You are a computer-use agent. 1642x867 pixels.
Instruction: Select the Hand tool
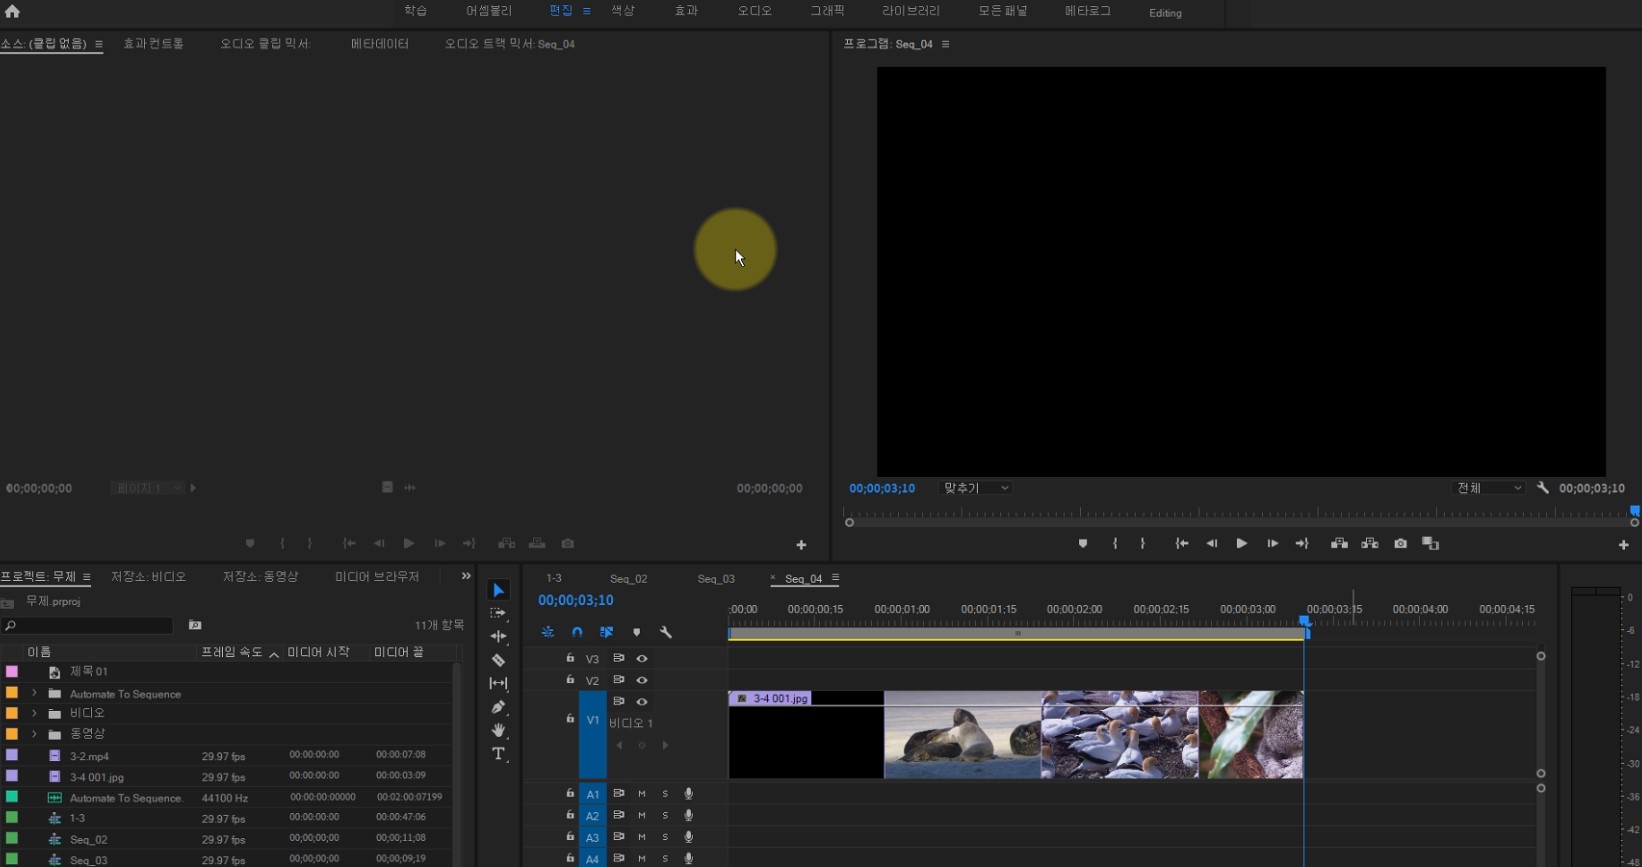498,731
